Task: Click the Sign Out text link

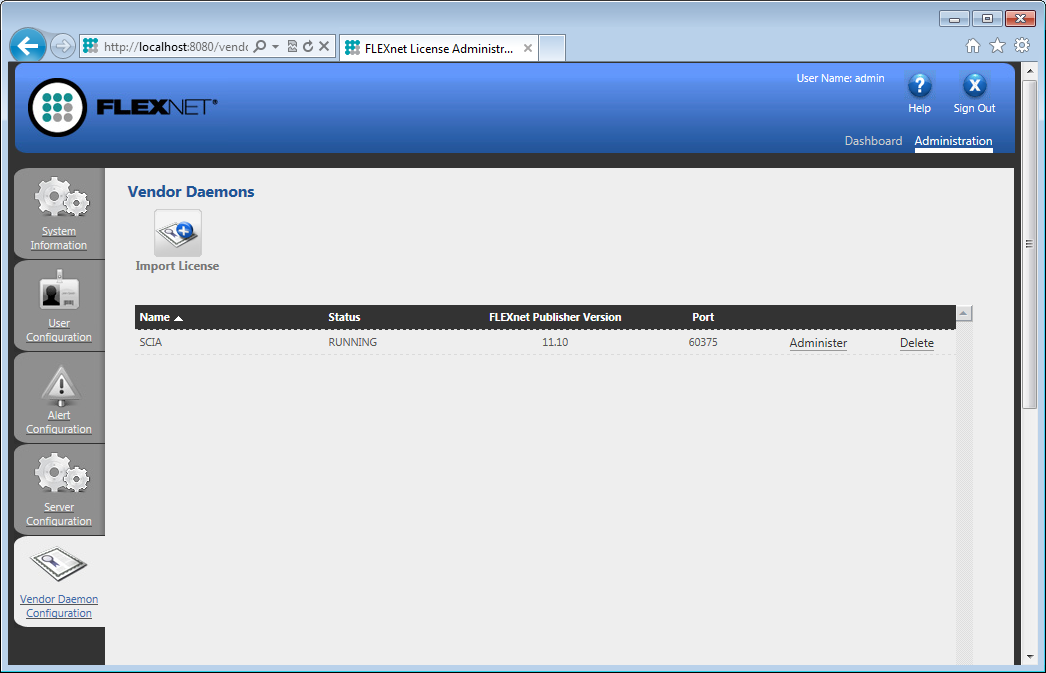Action: [974, 108]
